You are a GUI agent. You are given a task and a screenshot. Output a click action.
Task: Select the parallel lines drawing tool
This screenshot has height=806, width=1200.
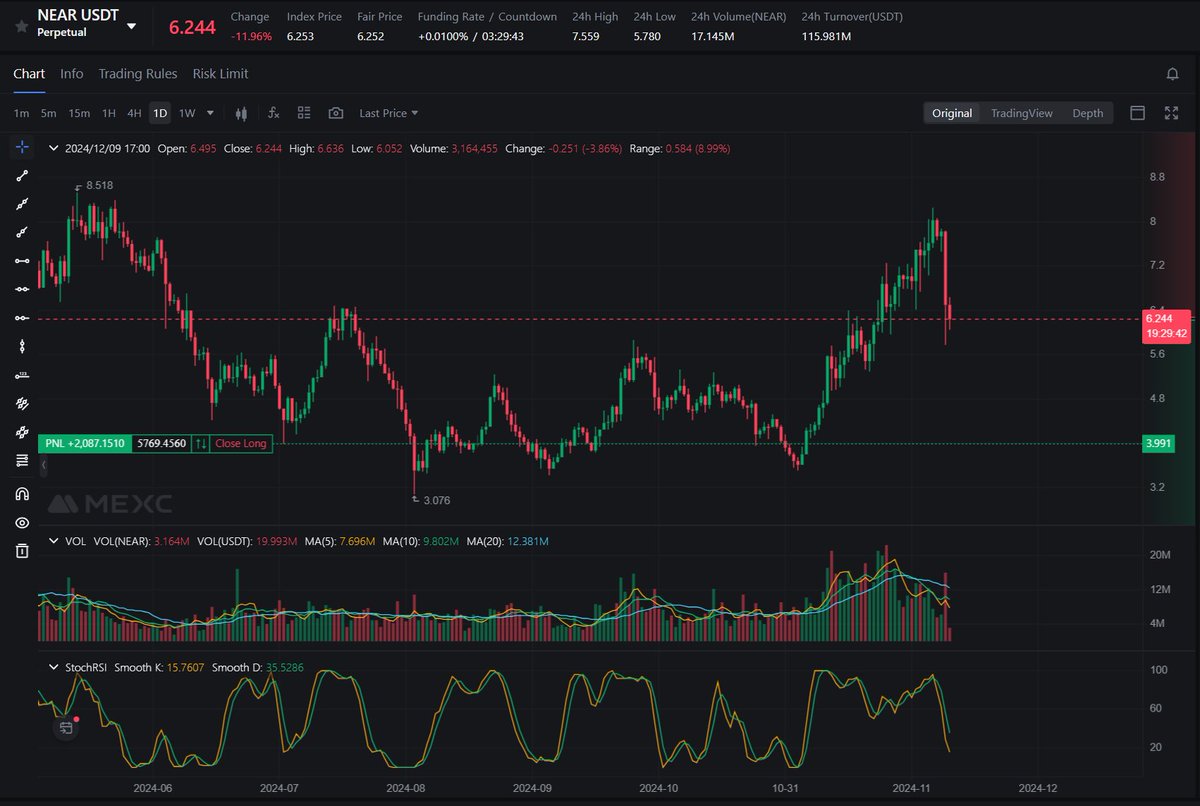pyautogui.click(x=22, y=433)
